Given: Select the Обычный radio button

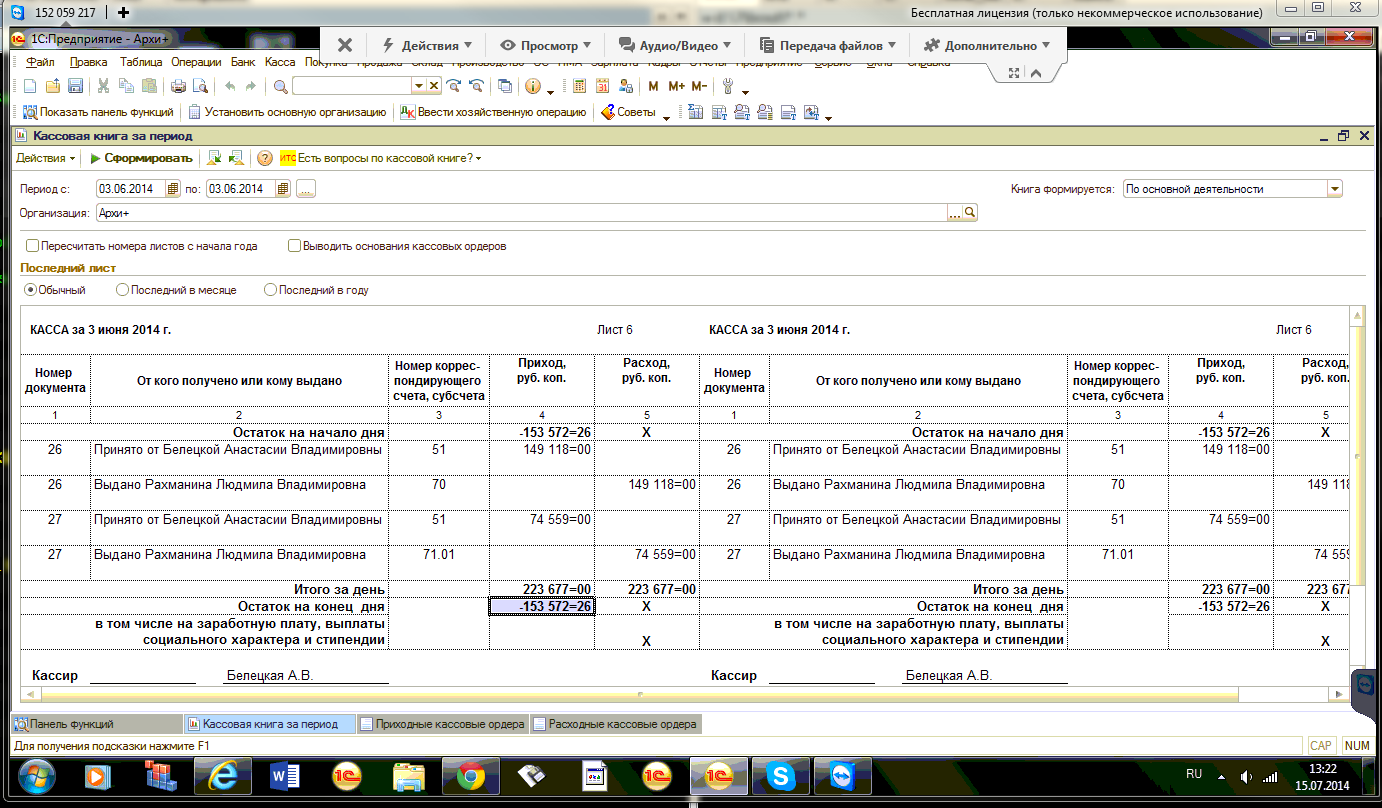Looking at the screenshot, I should pos(30,290).
